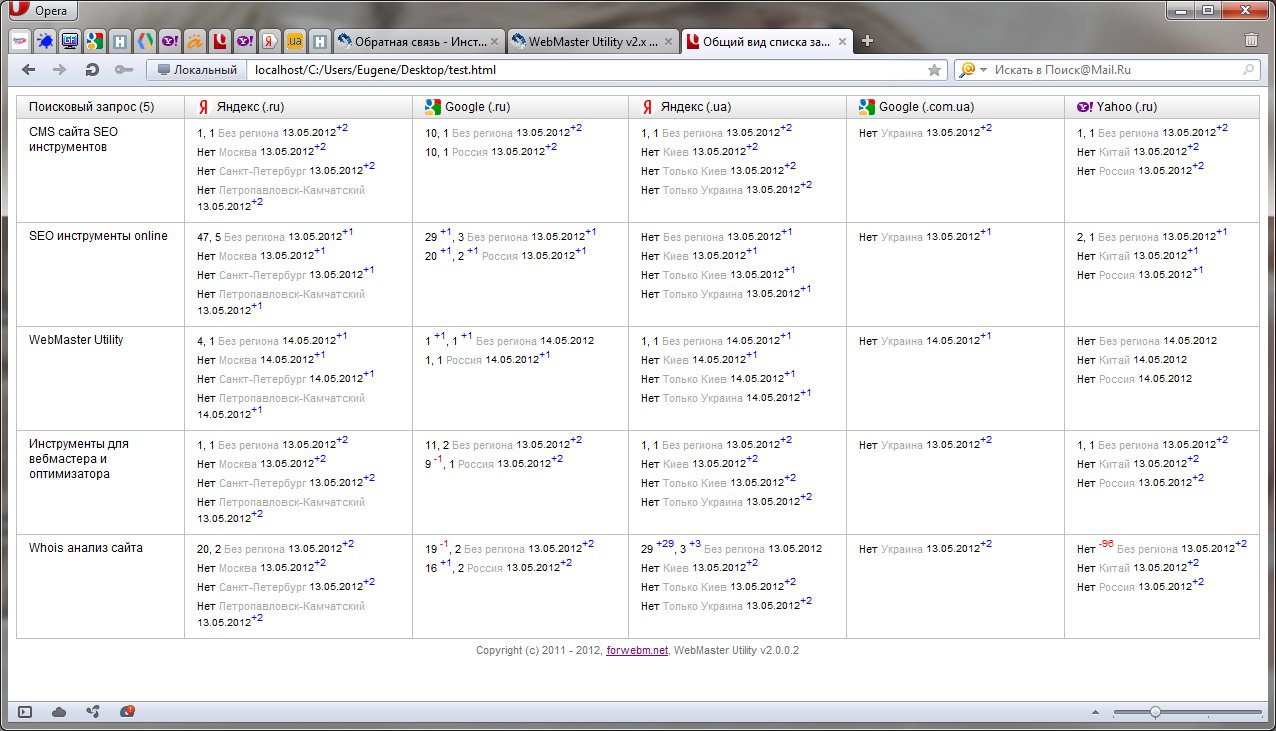Click the Opera Turbo icon with alert badge
The height and width of the screenshot is (731, 1276).
point(127,712)
